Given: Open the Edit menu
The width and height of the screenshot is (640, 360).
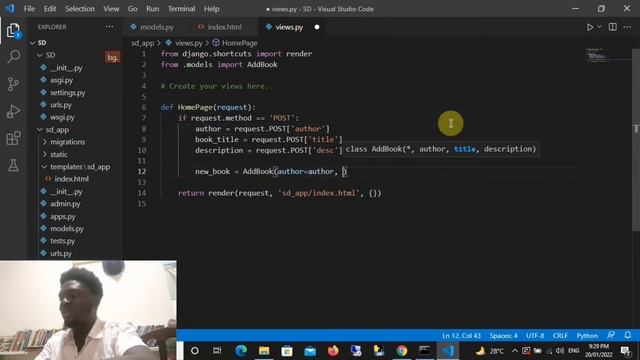Looking at the screenshot, I should 50,9.
